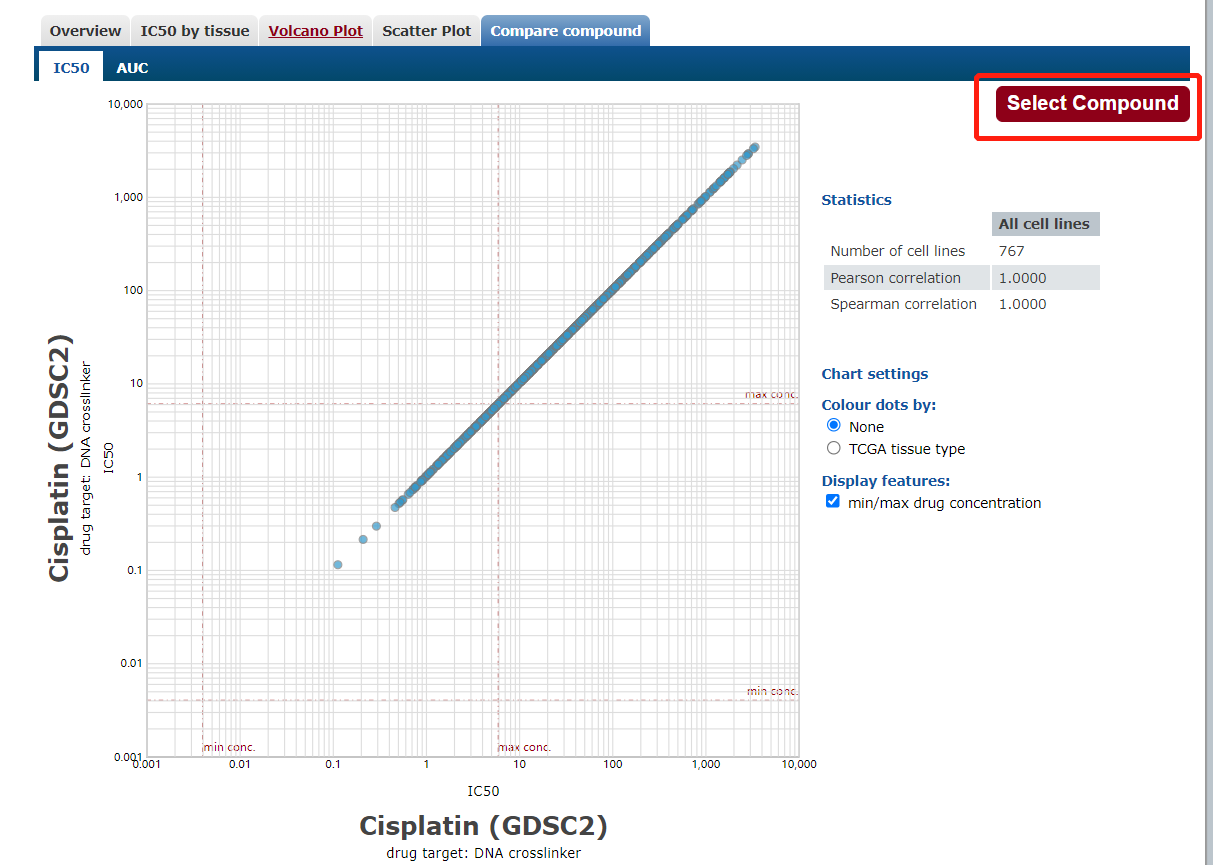This screenshot has height=865, width=1213.
Task: Select the IC50 sub-tab
Action: [x=71, y=68]
